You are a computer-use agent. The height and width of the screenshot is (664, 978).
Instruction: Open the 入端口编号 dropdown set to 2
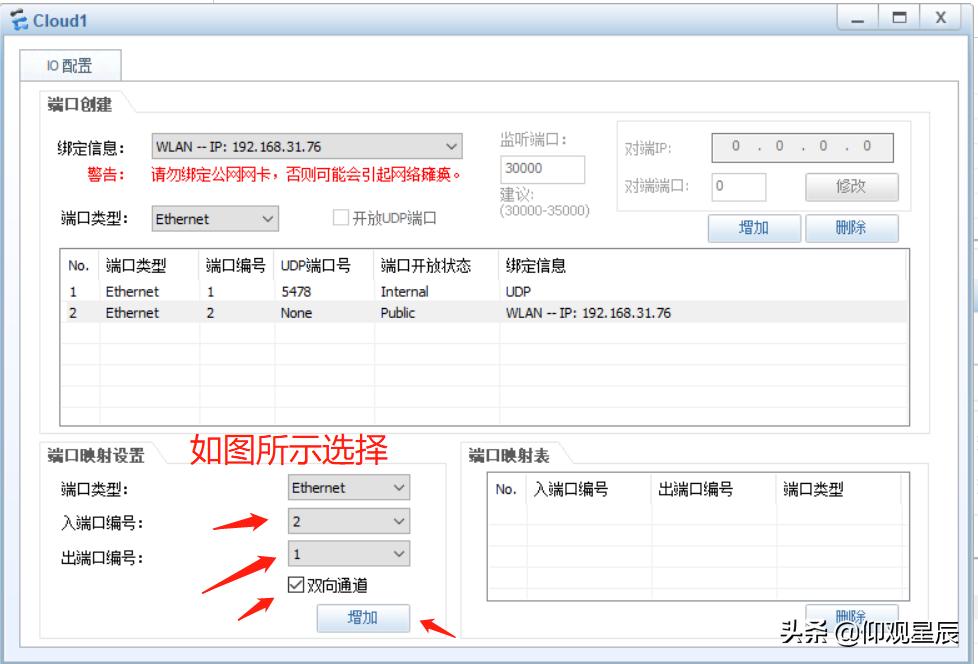(x=347, y=521)
